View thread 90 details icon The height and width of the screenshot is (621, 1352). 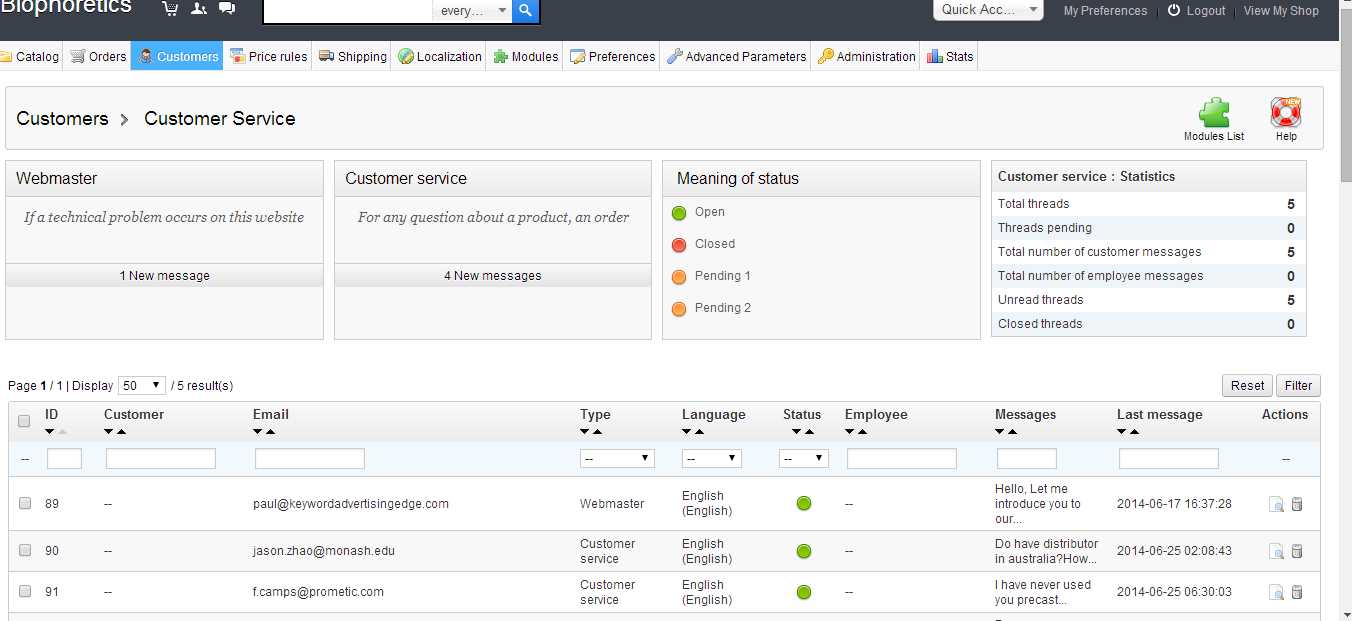[x=1276, y=551]
